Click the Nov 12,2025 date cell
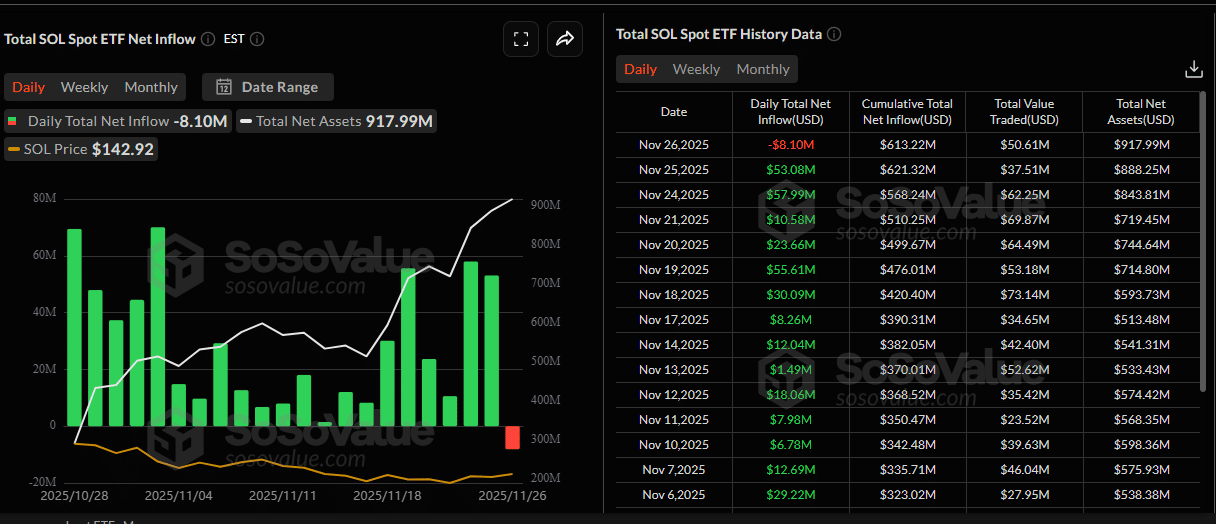 coord(674,395)
